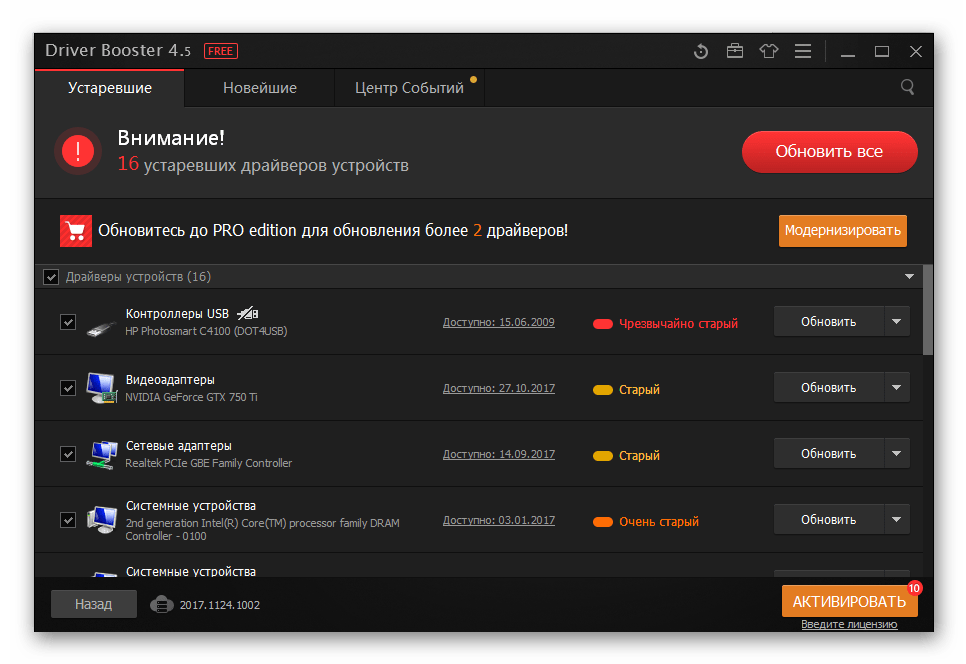
Task: Click the red shopping cart icon
Action: pos(75,230)
